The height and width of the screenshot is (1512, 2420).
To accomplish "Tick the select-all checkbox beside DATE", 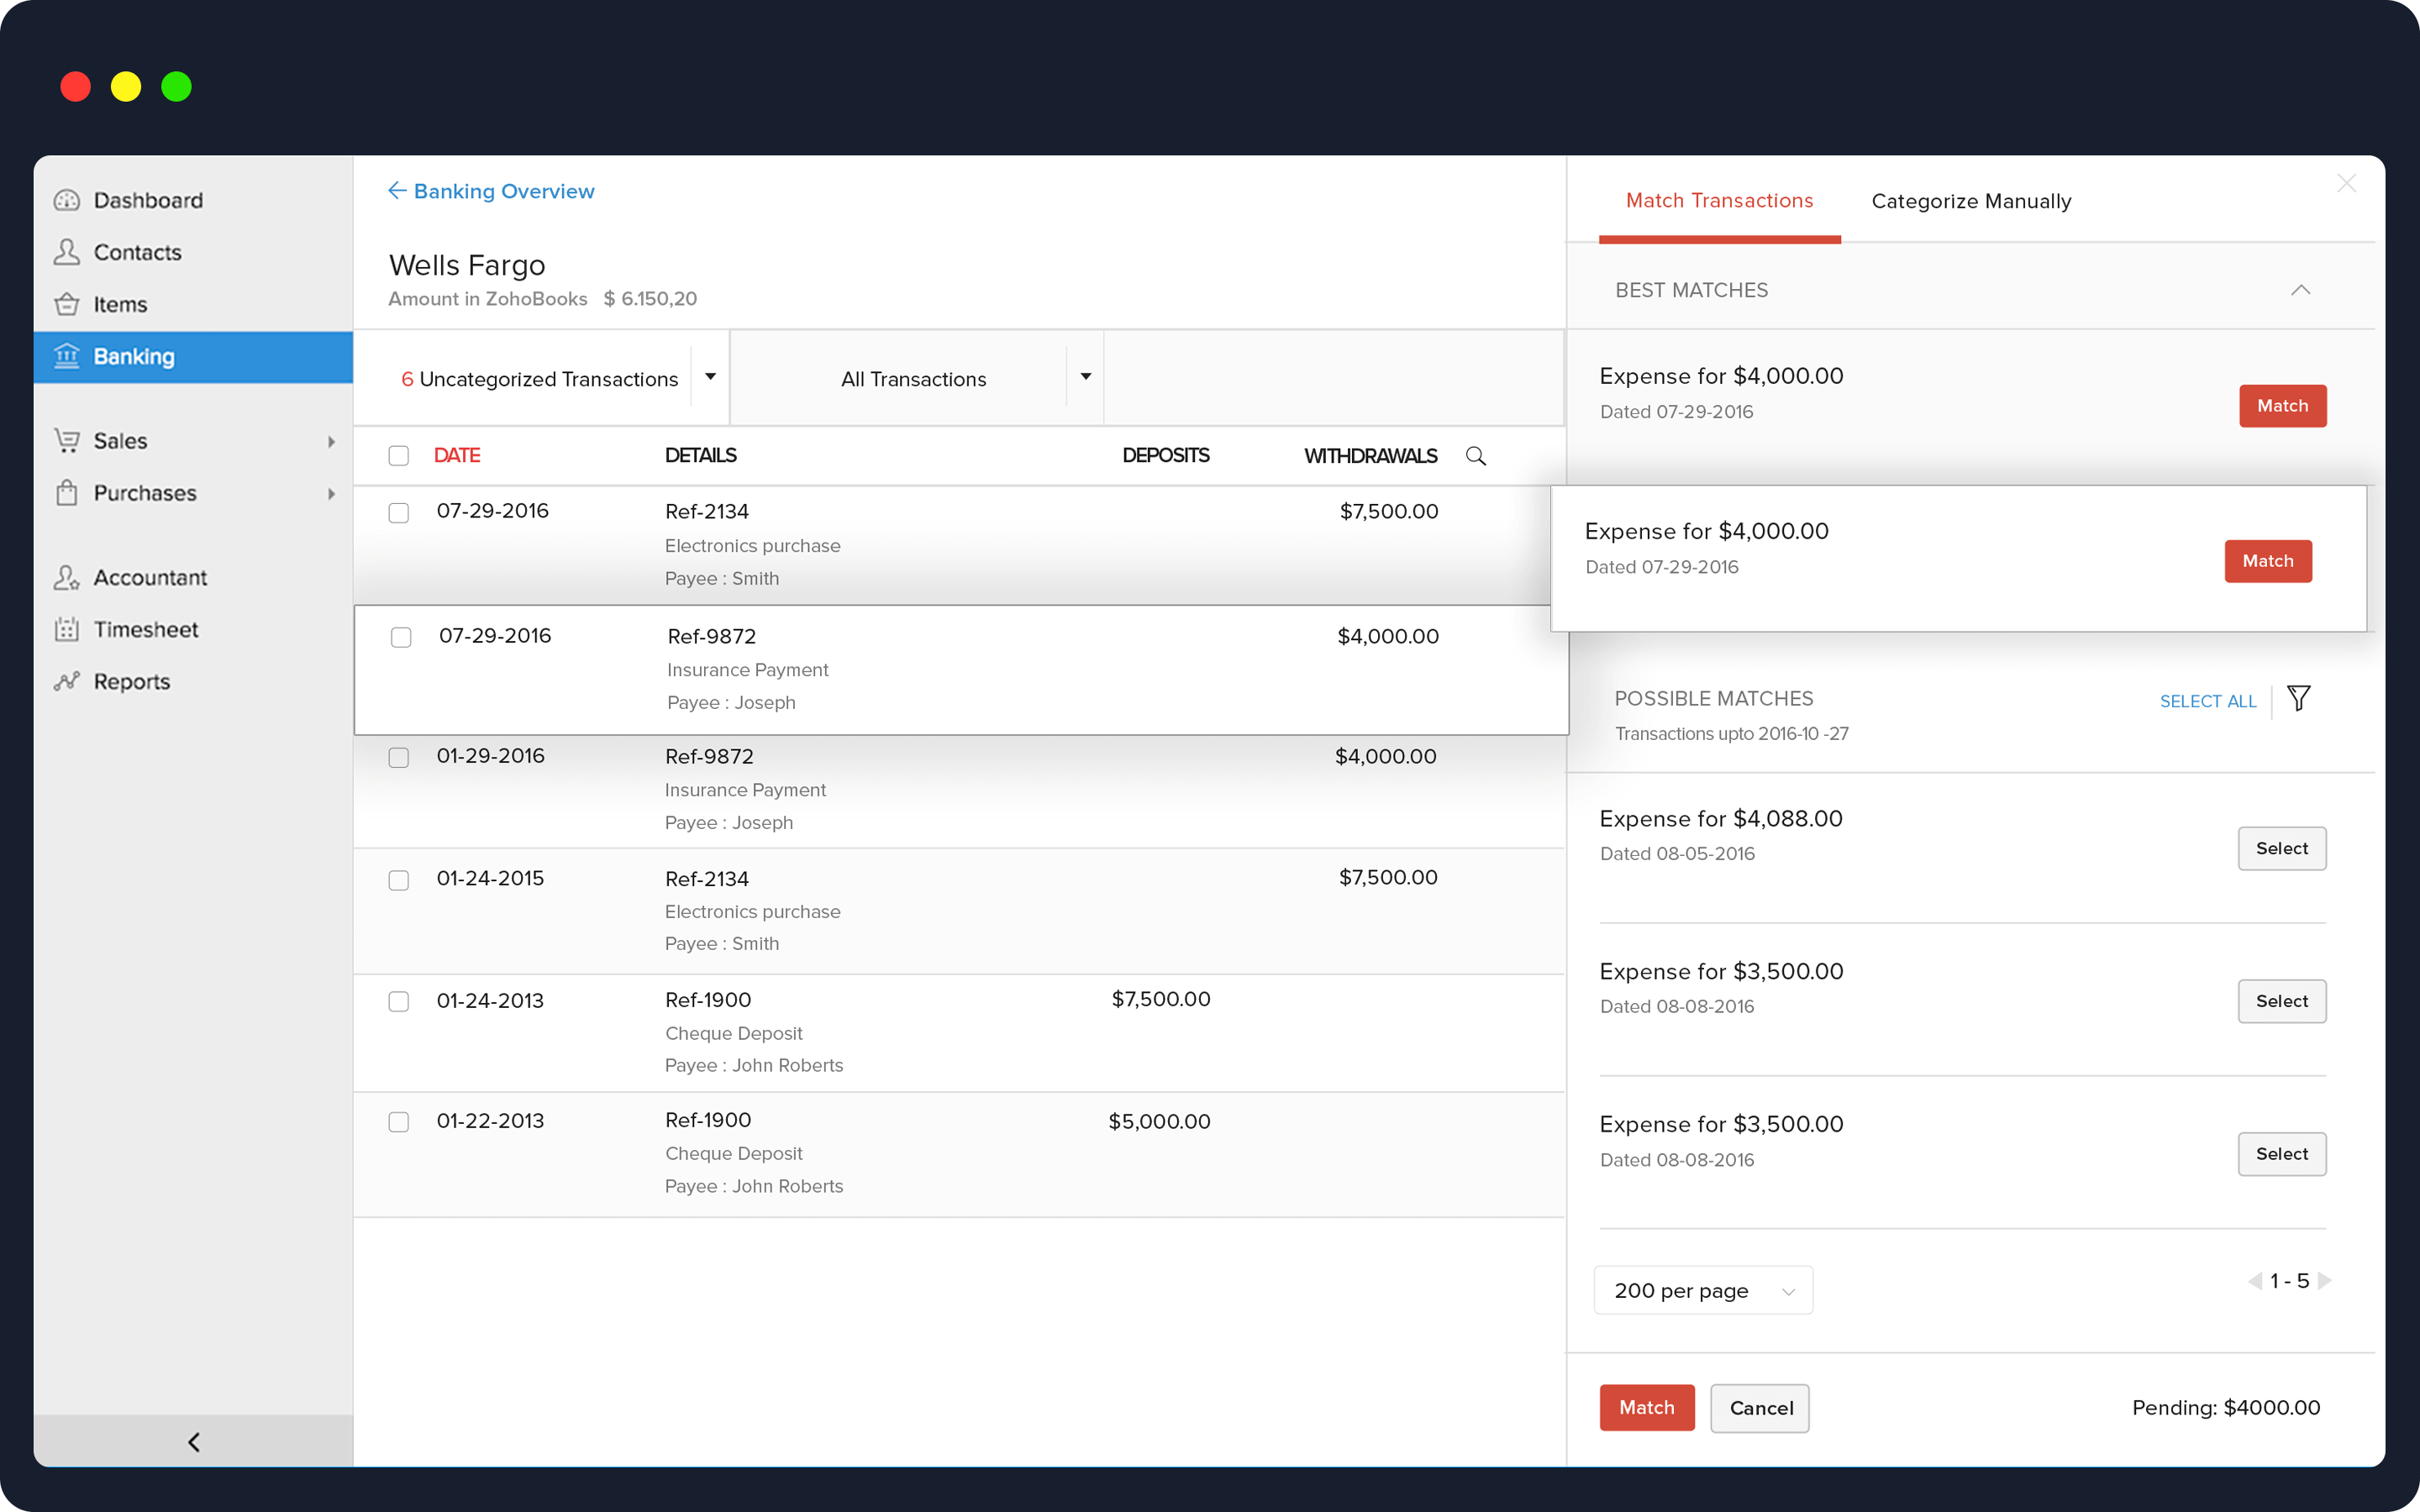I will pos(399,456).
